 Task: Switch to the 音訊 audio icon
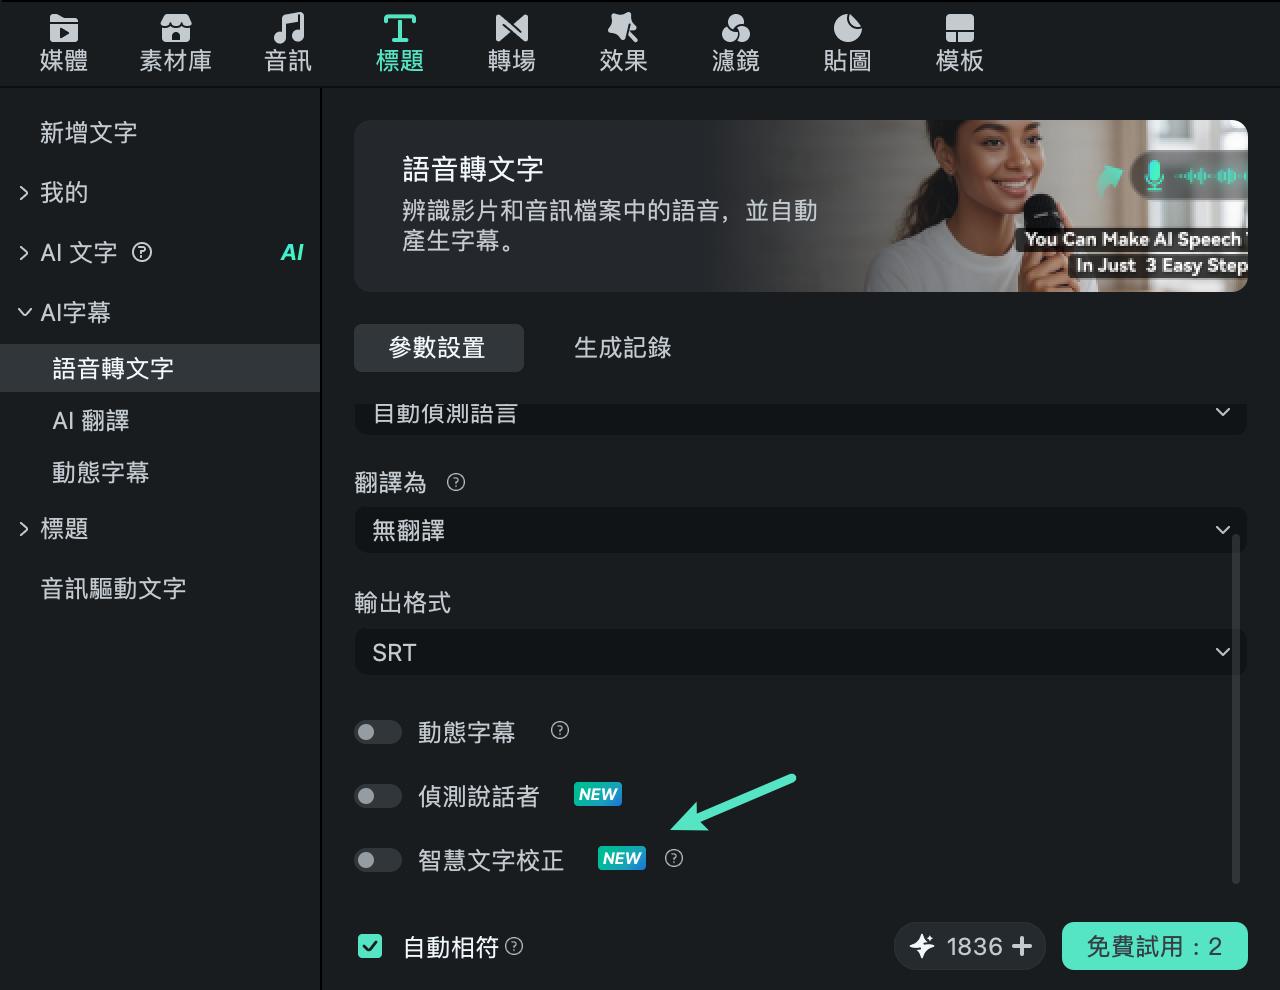(288, 29)
